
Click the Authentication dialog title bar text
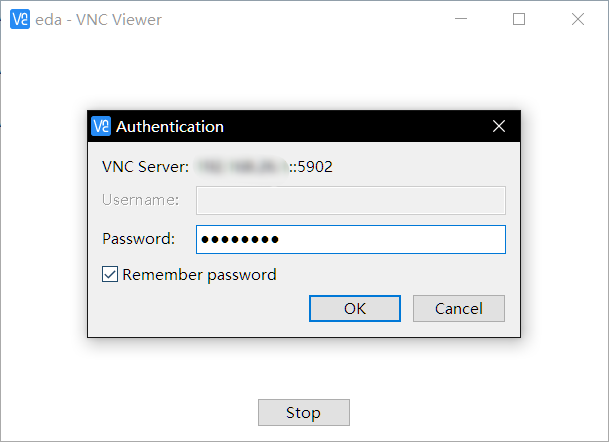(x=170, y=127)
